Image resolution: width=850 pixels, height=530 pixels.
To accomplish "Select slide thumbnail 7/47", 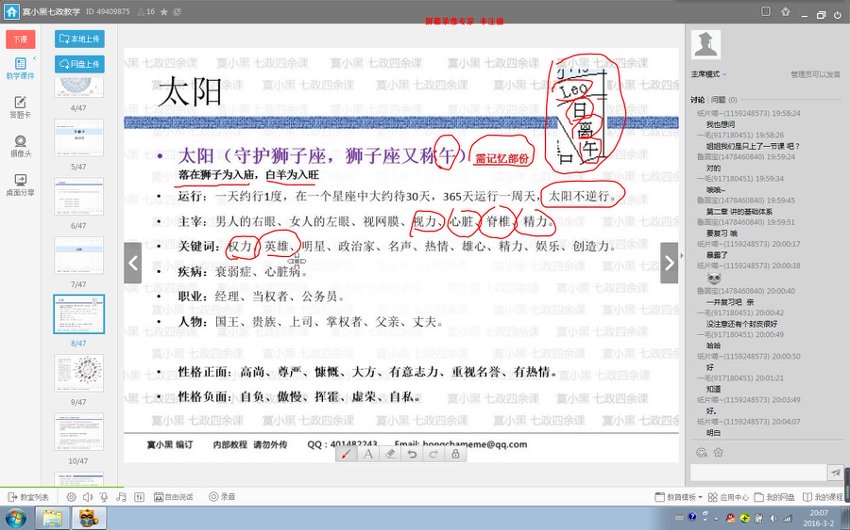I will [79, 255].
